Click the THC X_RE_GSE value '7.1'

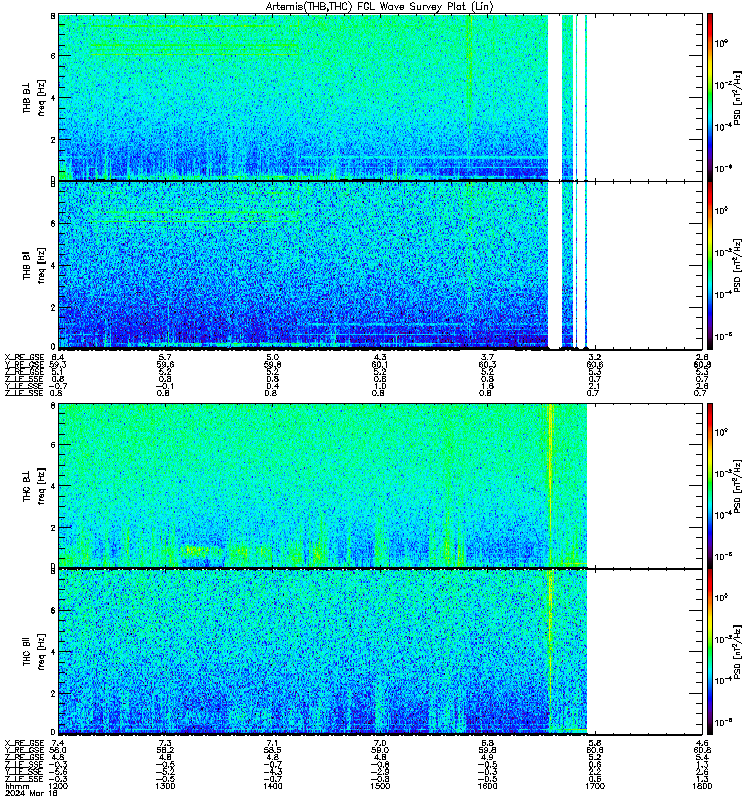pos(272,743)
